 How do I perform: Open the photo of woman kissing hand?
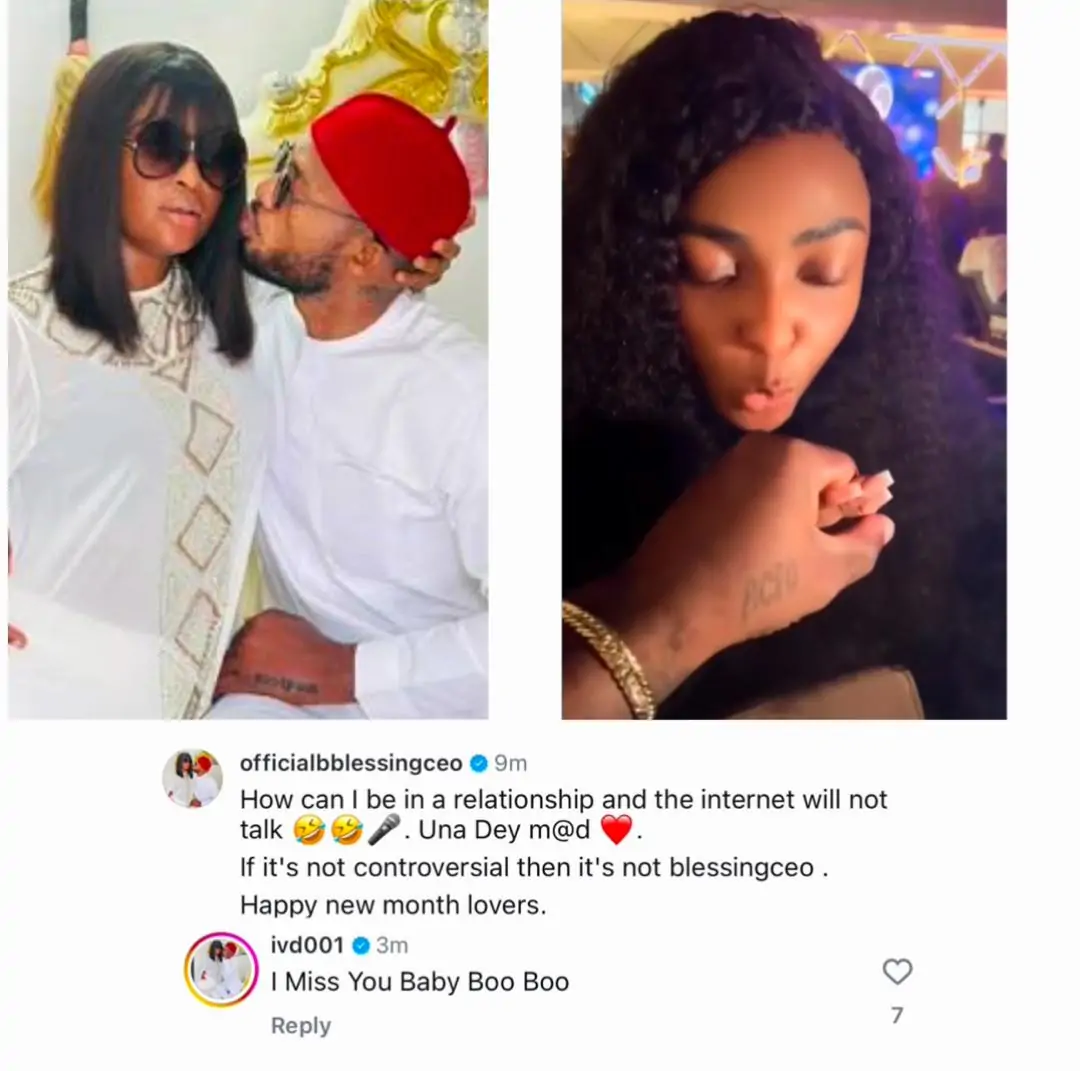[x=784, y=360]
